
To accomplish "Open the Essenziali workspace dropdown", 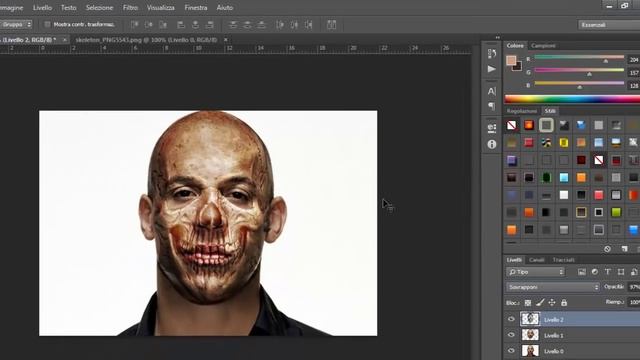I will click(x=609, y=25).
